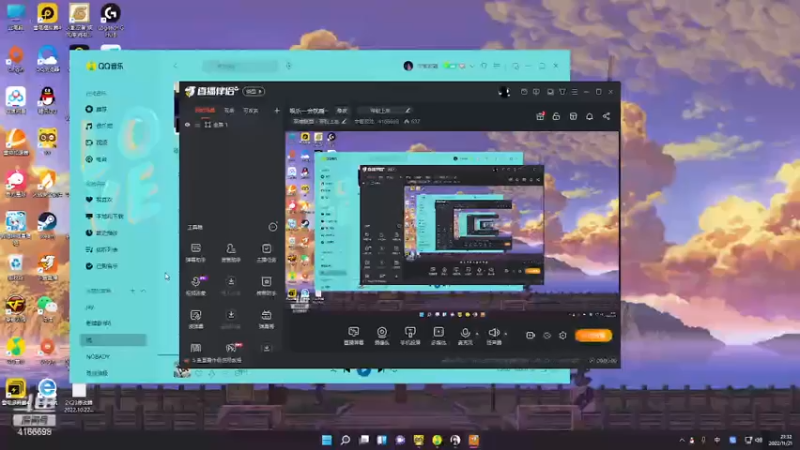Open the curtain icon tool in bottom toolbox row
800x450 pixels.
pyautogui.click(x=195, y=348)
